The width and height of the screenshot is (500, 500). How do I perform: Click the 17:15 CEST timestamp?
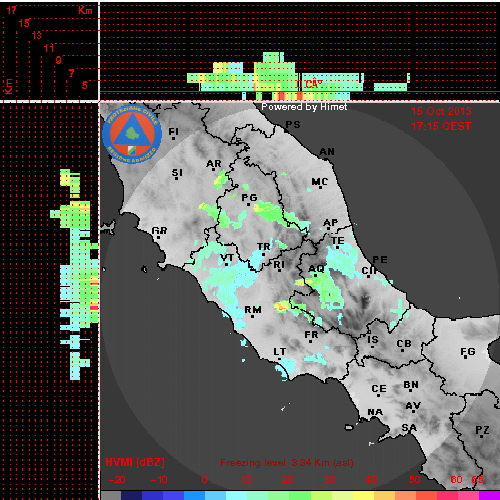tap(441, 126)
